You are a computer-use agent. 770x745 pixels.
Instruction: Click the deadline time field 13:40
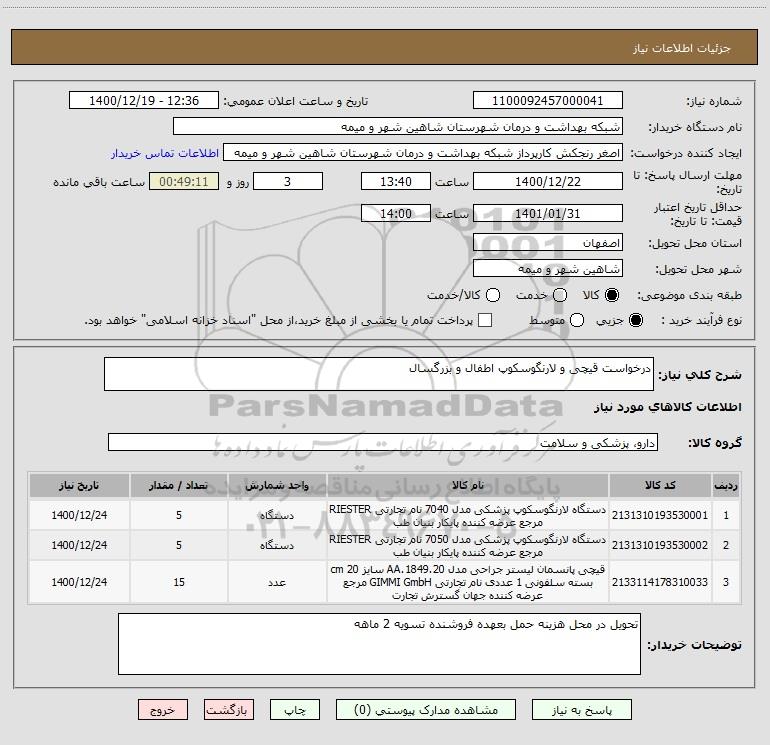point(396,181)
